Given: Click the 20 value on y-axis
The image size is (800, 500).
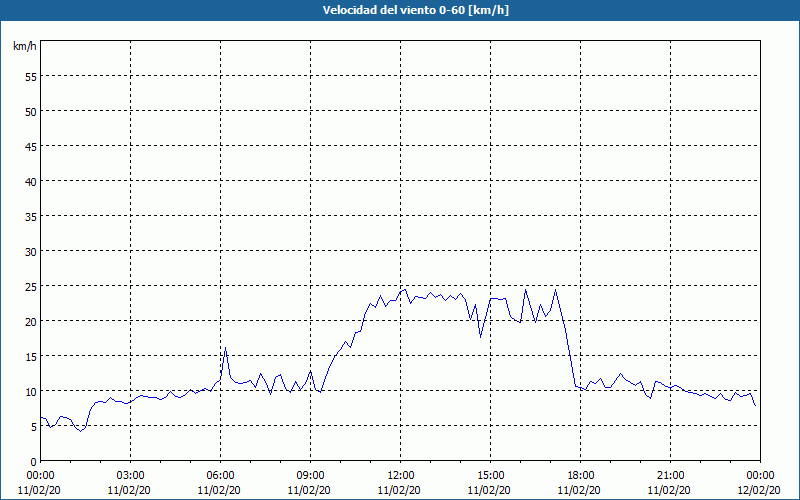Looking at the screenshot, I should (x=31, y=321).
